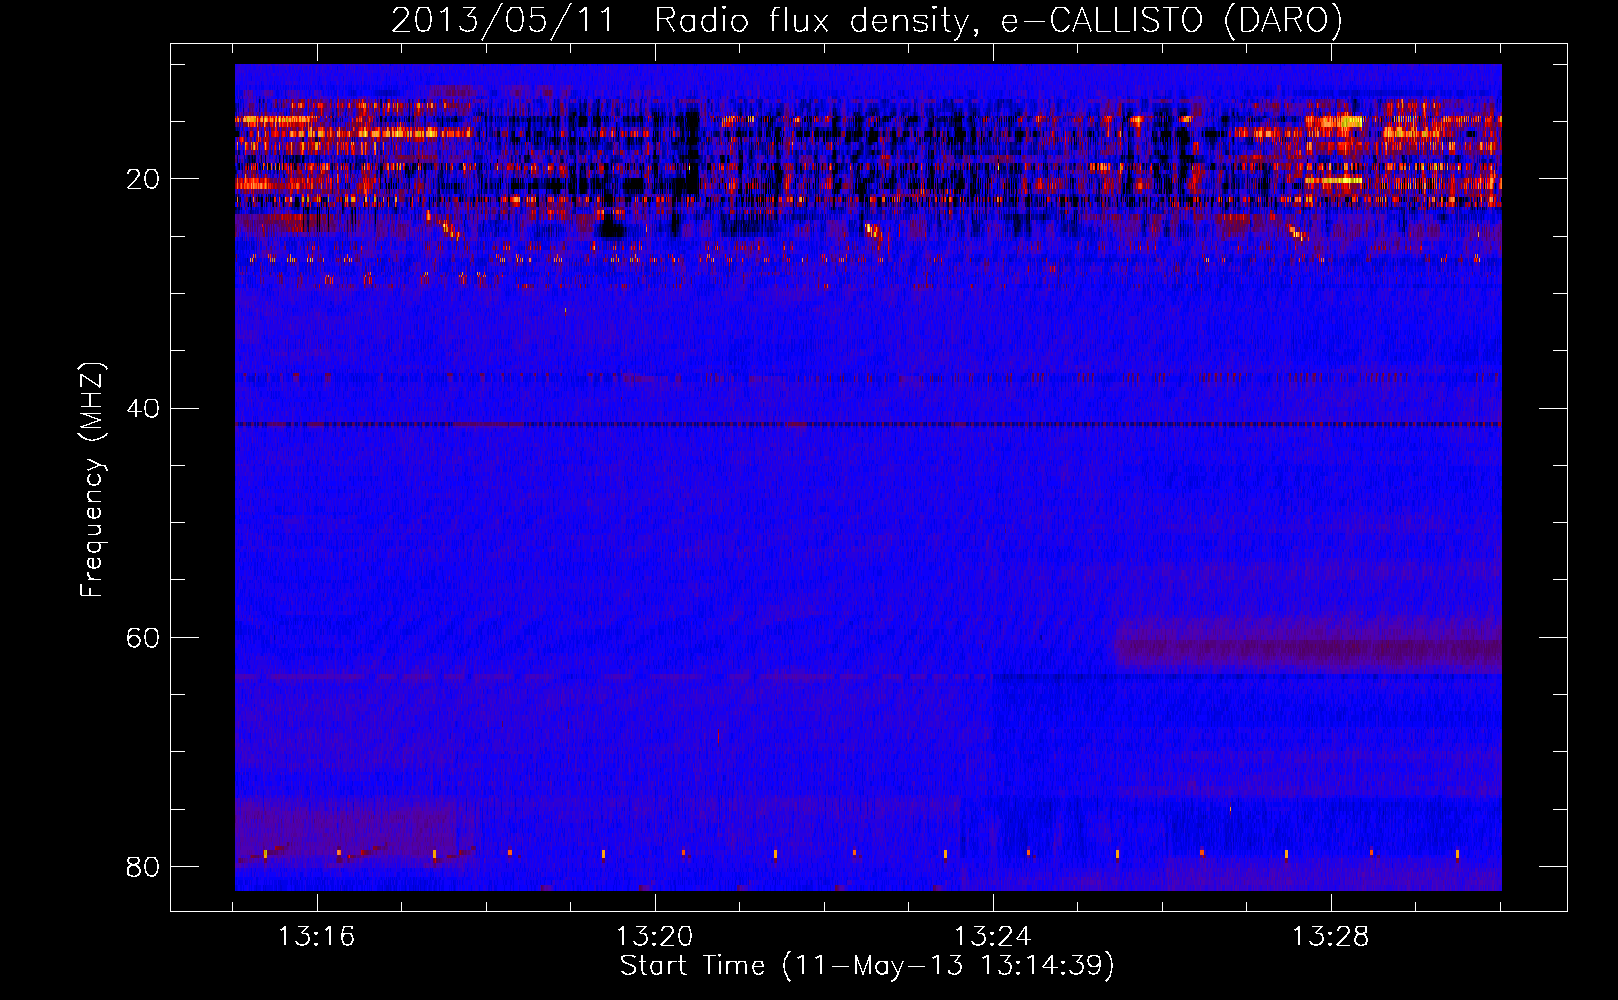Click the 13:16 time tick label

(x=317, y=937)
